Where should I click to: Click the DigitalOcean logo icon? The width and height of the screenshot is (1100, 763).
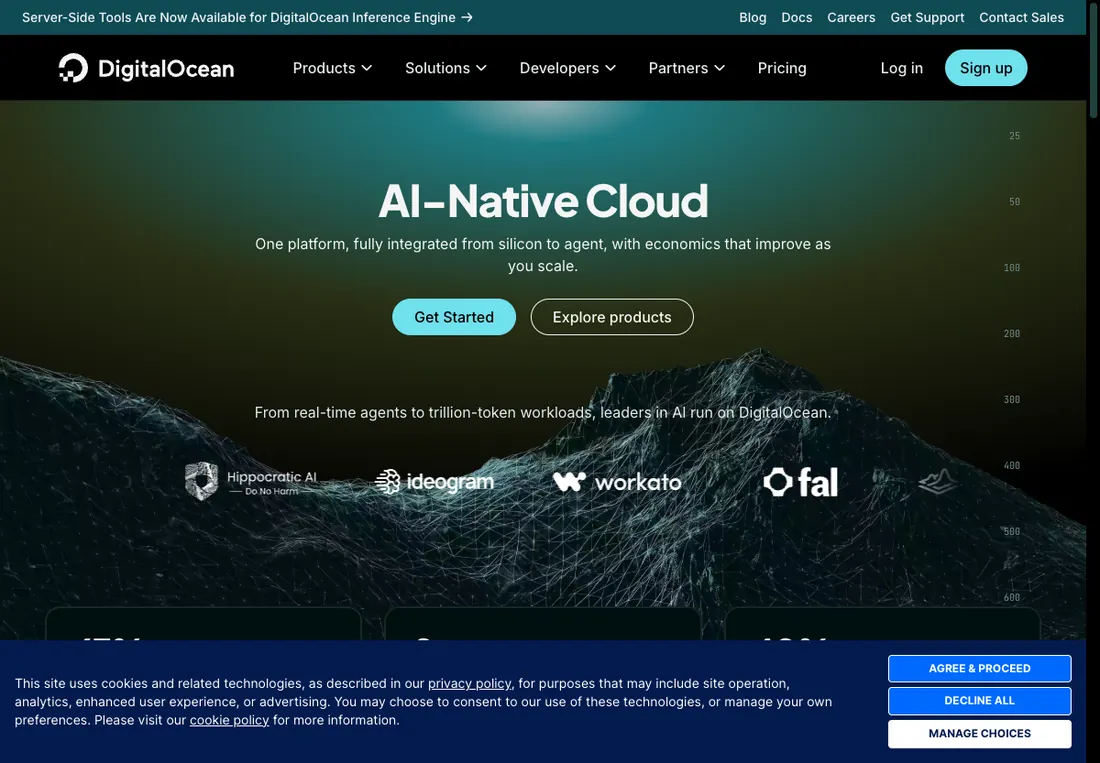(x=73, y=68)
